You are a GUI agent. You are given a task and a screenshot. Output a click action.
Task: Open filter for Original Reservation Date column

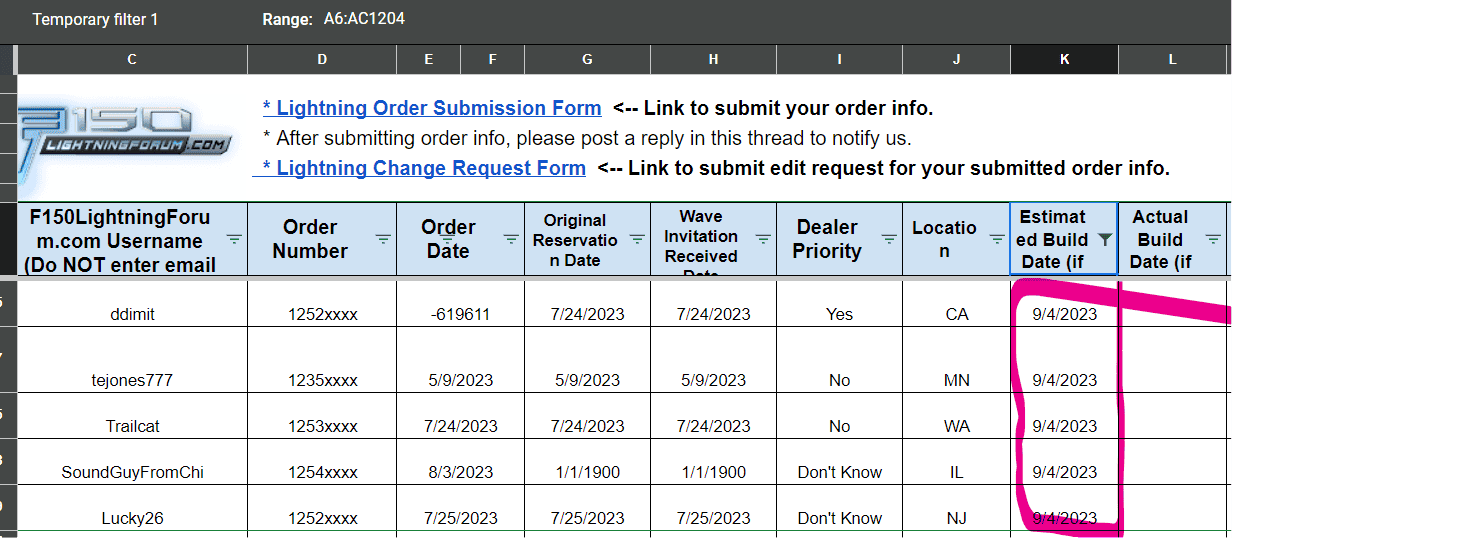[x=637, y=239]
